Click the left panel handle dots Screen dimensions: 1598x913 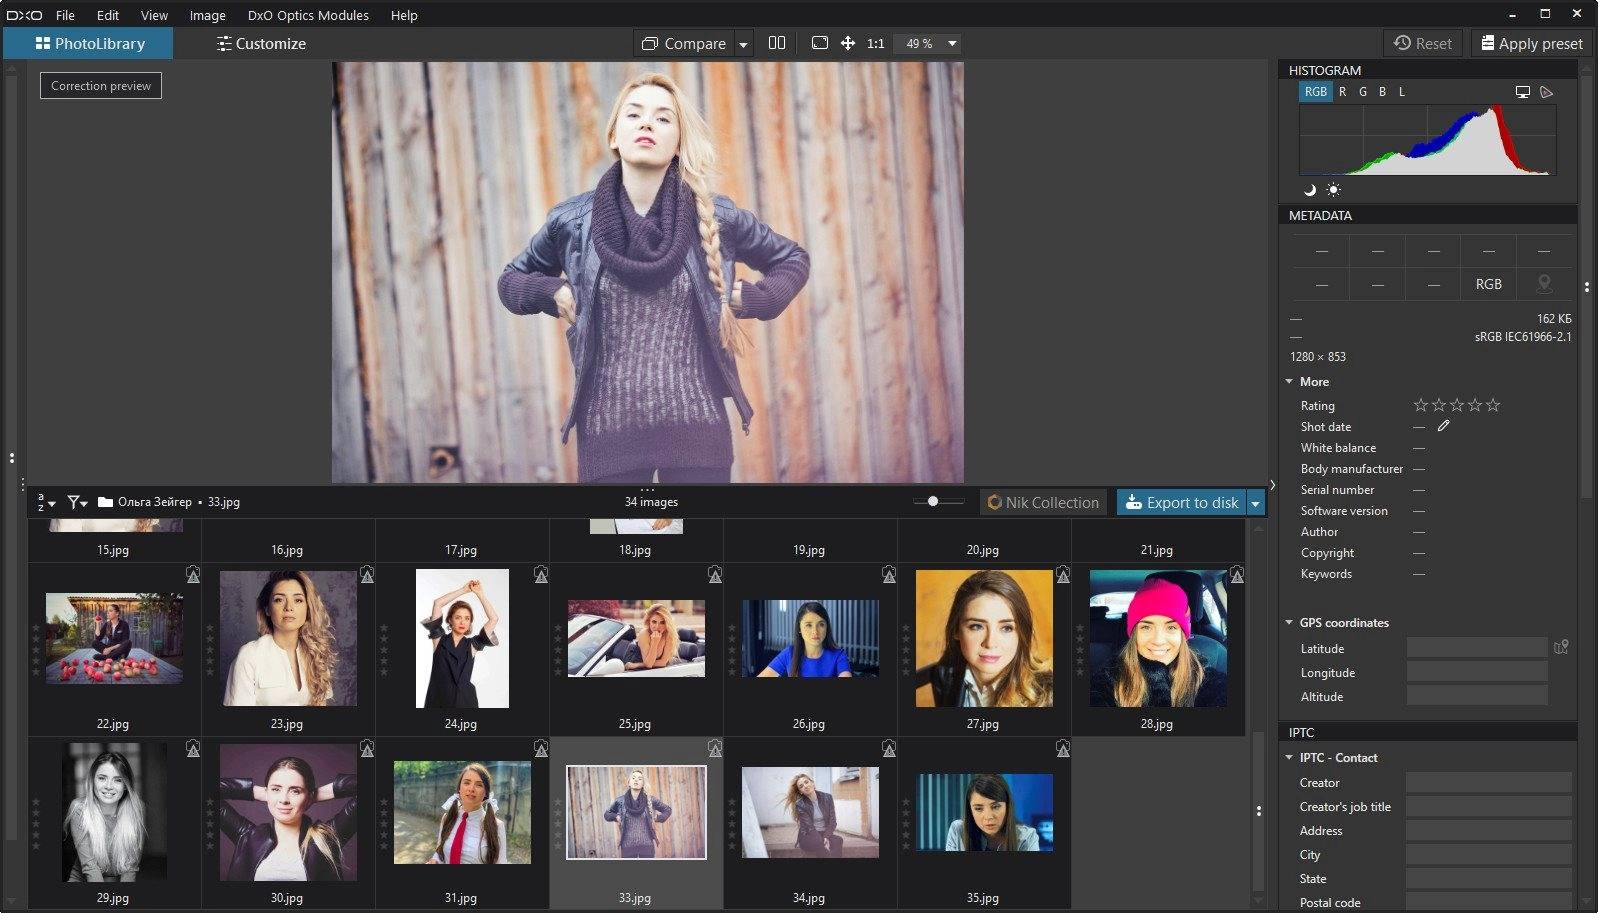(x=12, y=458)
